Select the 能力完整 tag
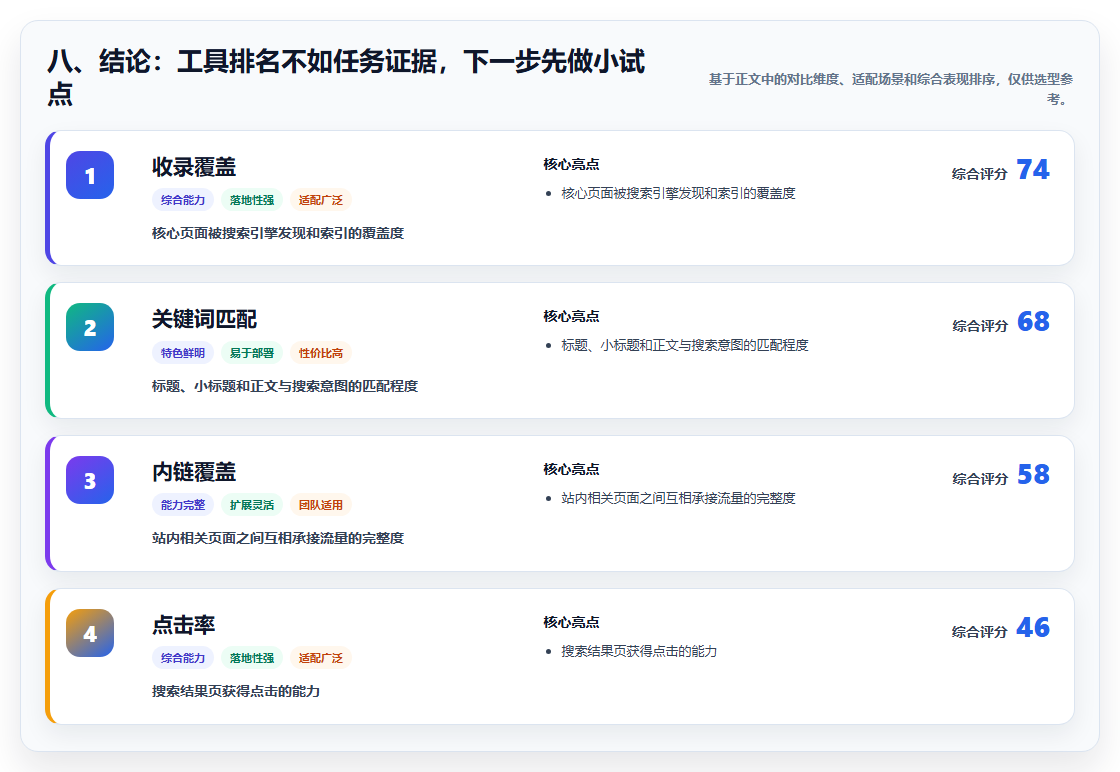The width and height of the screenshot is (1120, 772). pyautogui.click(x=183, y=505)
